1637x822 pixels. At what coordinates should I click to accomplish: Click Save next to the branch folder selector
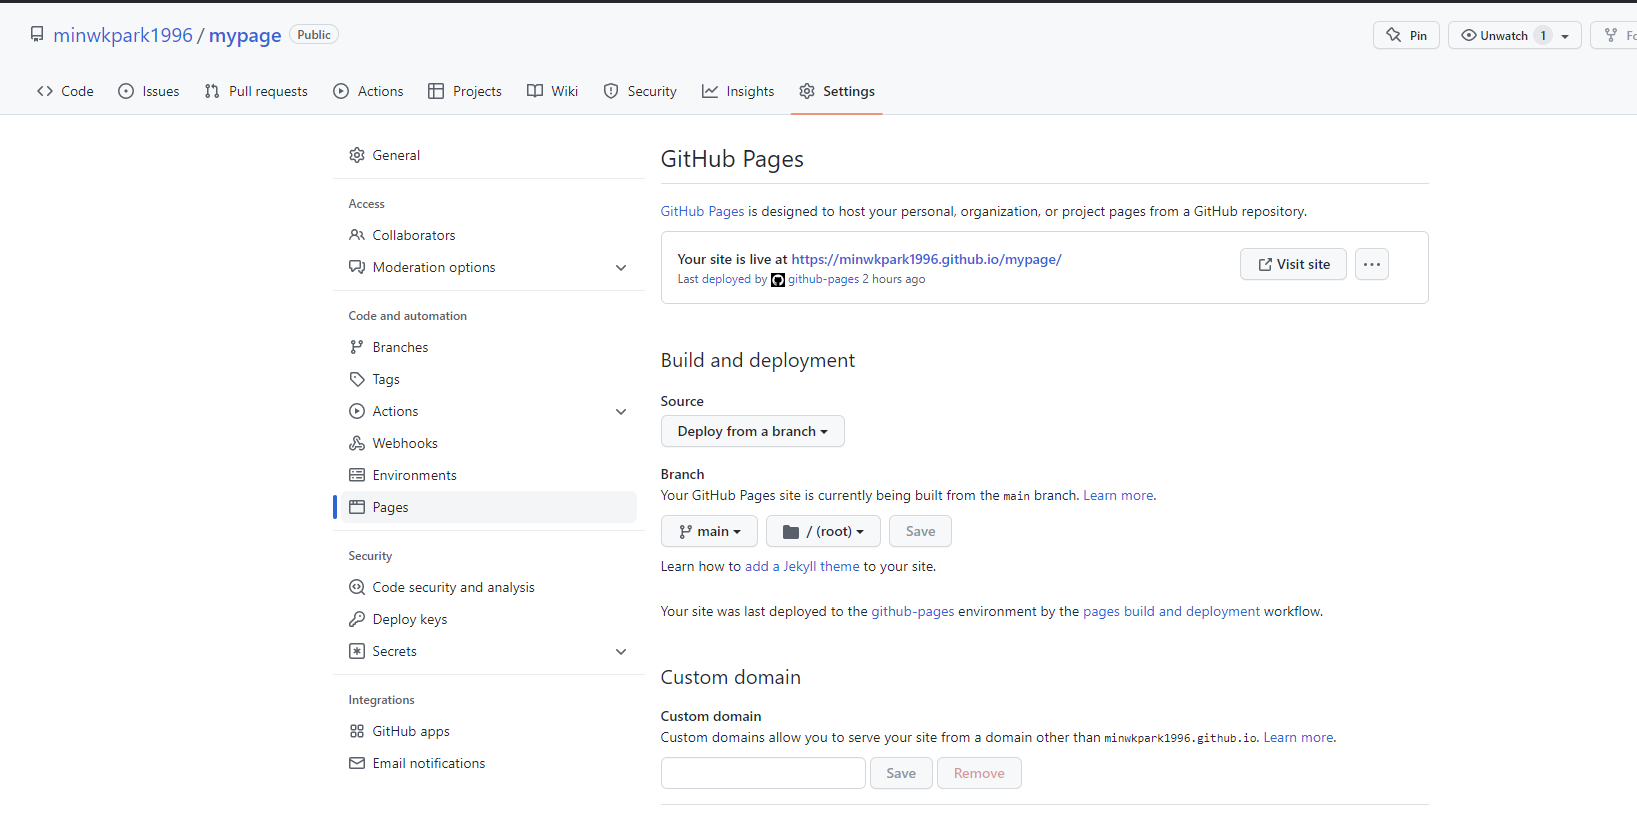pos(920,531)
